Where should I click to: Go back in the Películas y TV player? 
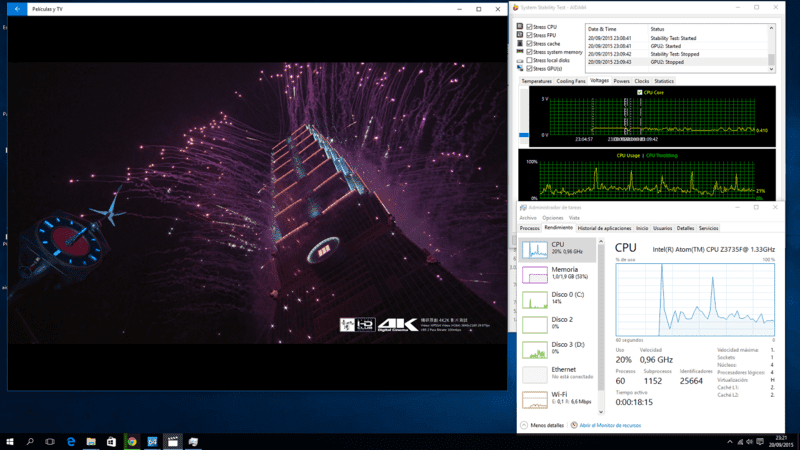click(17, 9)
